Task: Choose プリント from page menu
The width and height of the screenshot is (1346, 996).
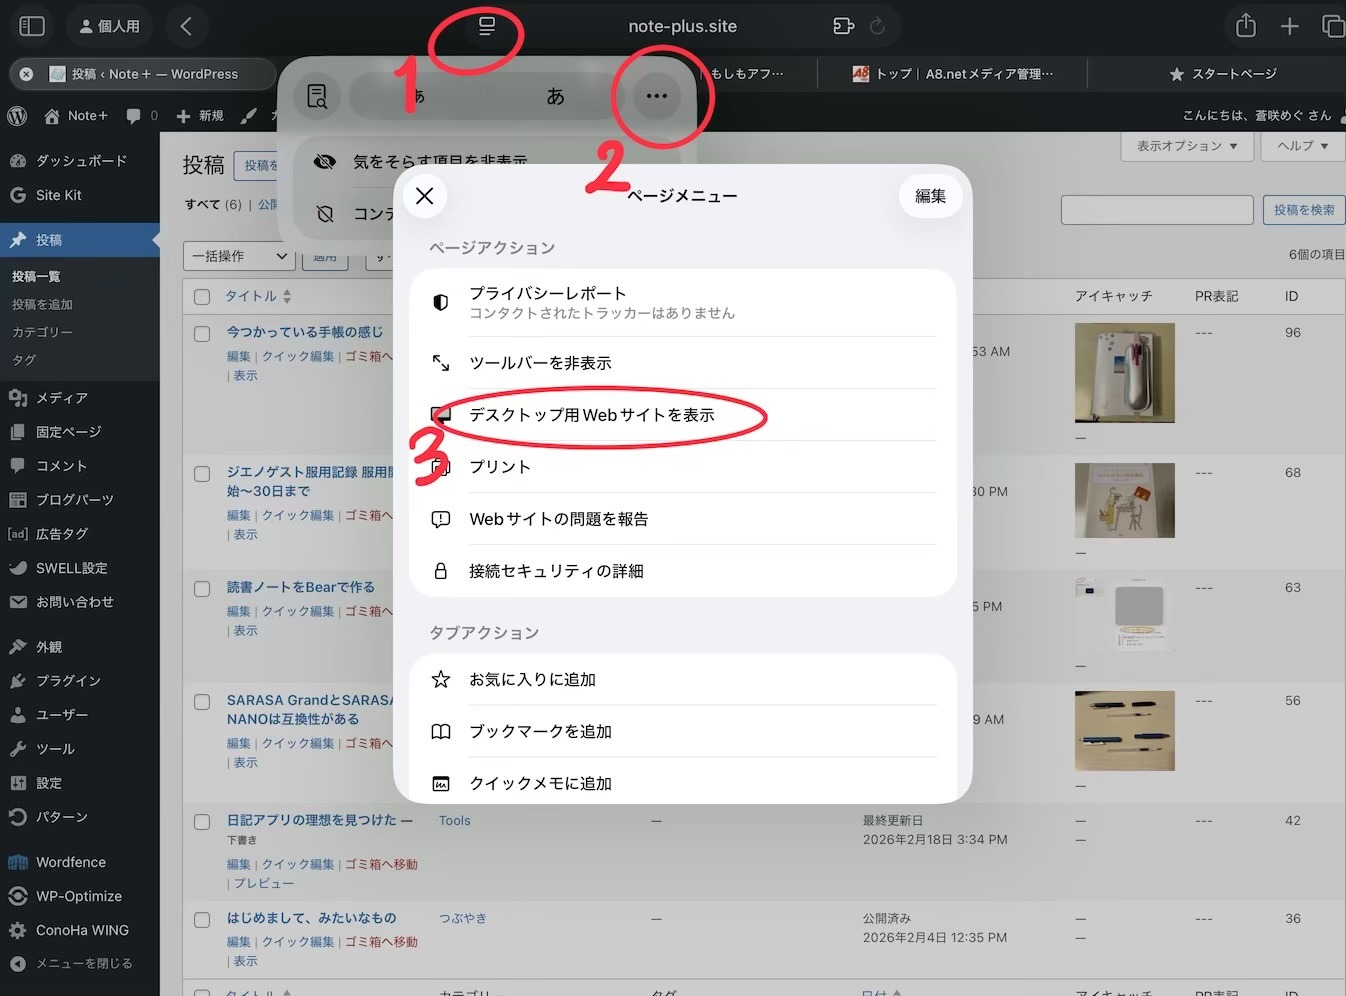Action: point(500,467)
